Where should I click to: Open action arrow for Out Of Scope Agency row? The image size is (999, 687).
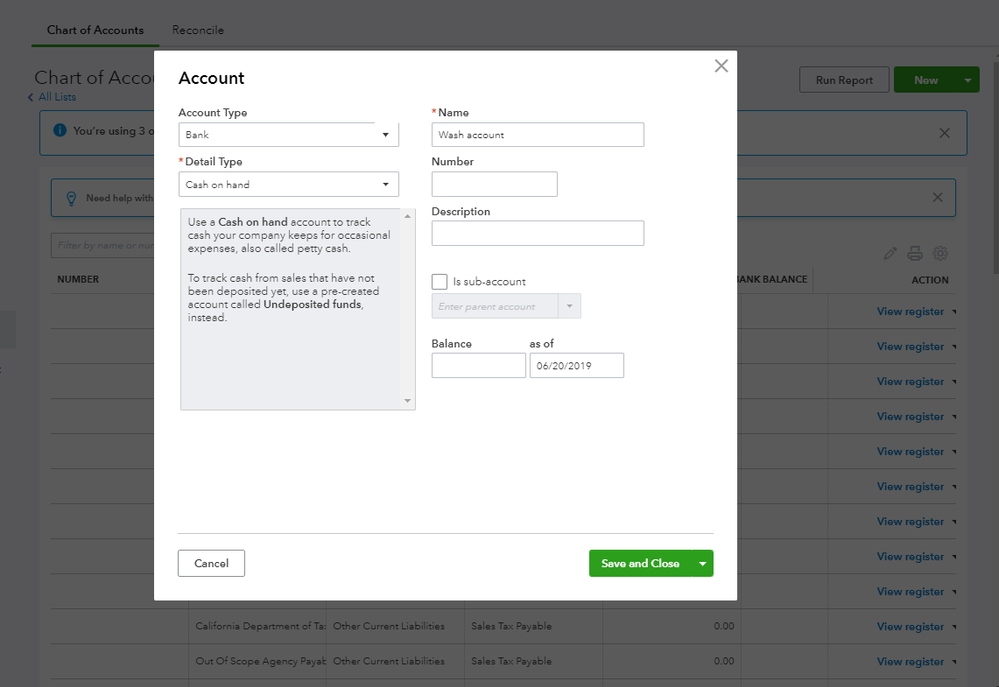954,662
